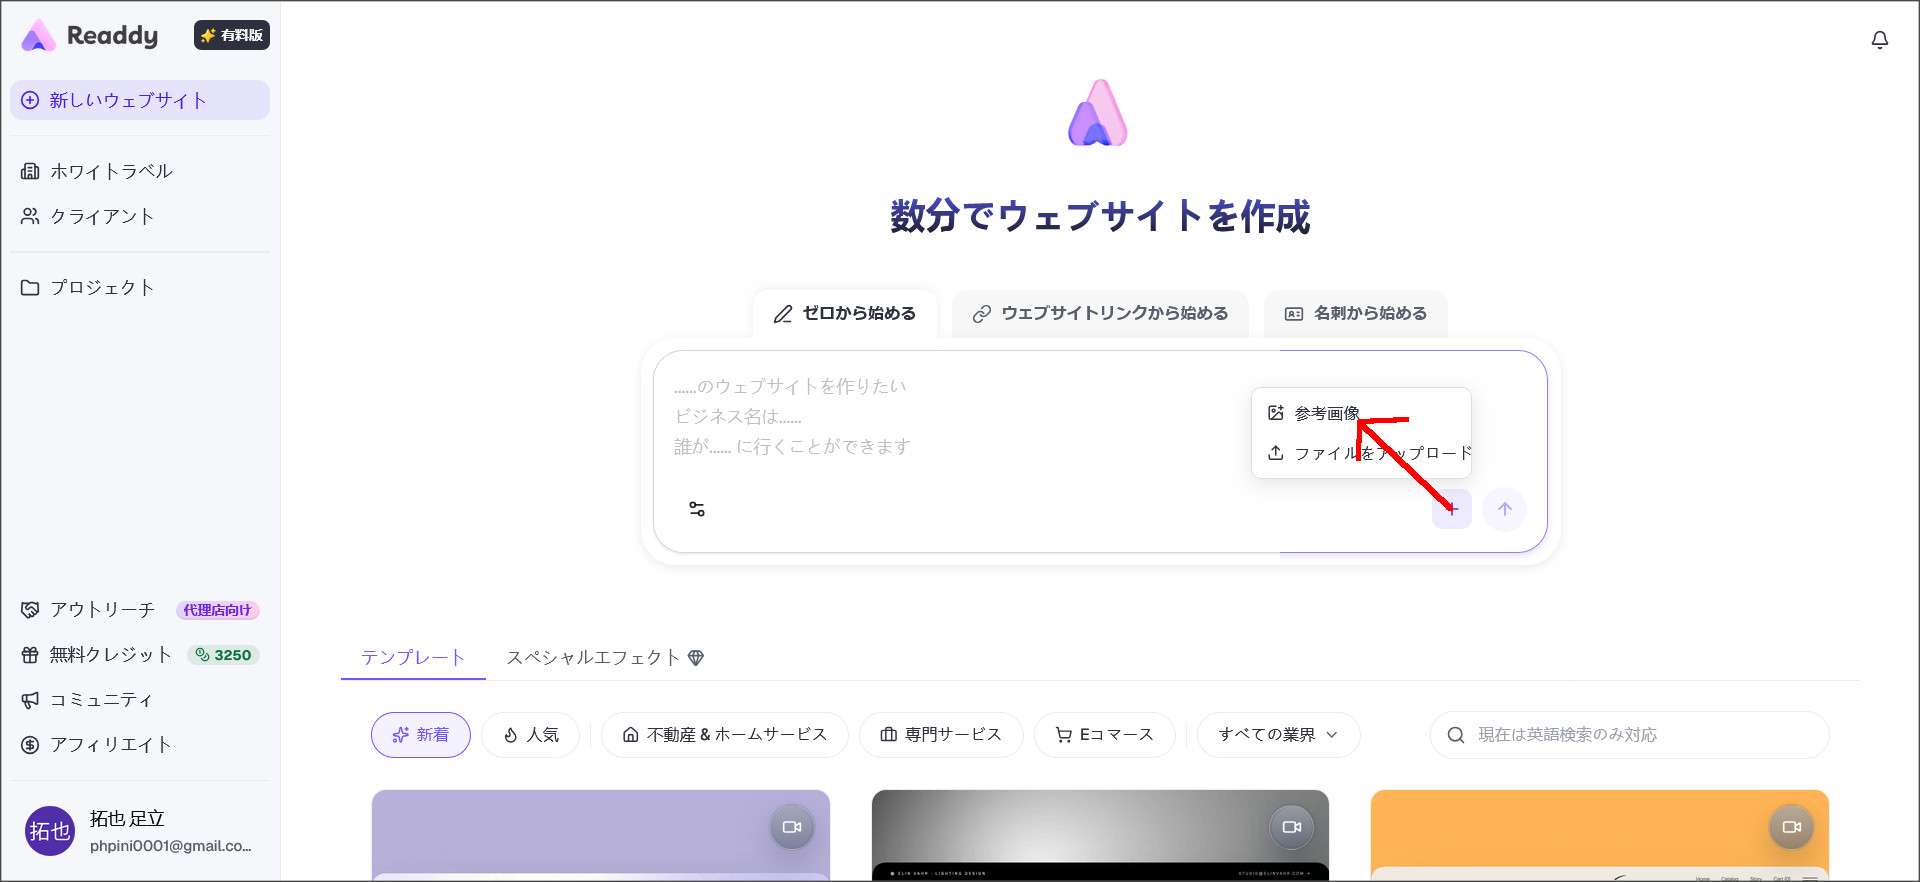Click the video icon on the purple template
The image size is (1920, 882).
(x=792, y=827)
